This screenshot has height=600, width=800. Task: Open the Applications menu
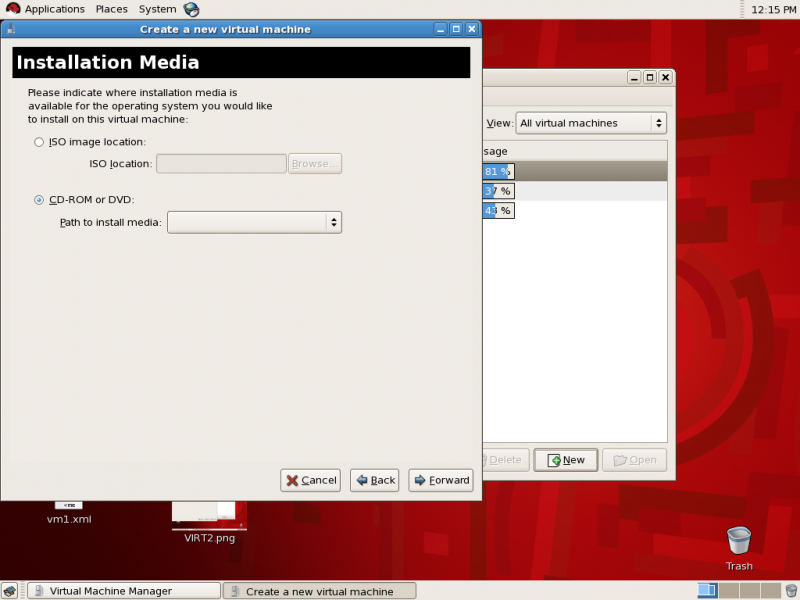point(55,9)
